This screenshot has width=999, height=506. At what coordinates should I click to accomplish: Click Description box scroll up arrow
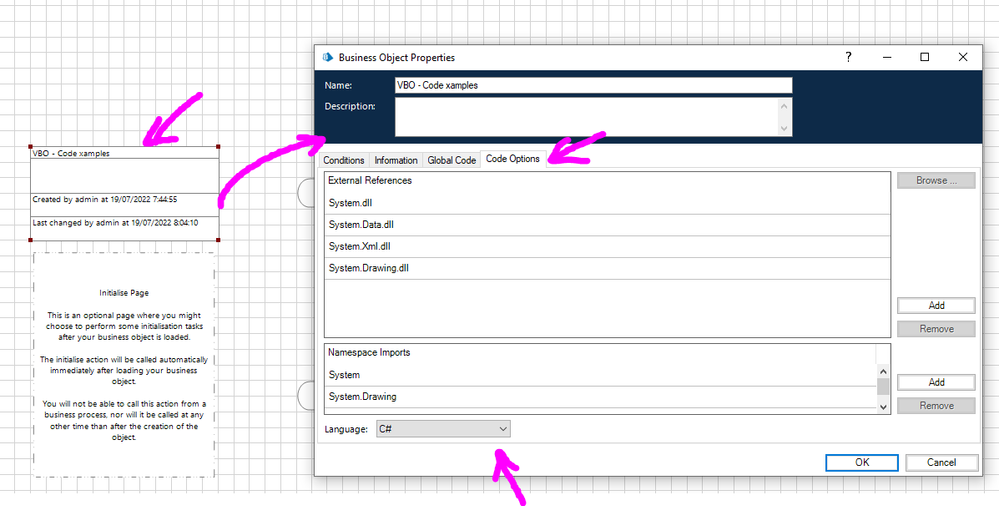tap(785, 106)
